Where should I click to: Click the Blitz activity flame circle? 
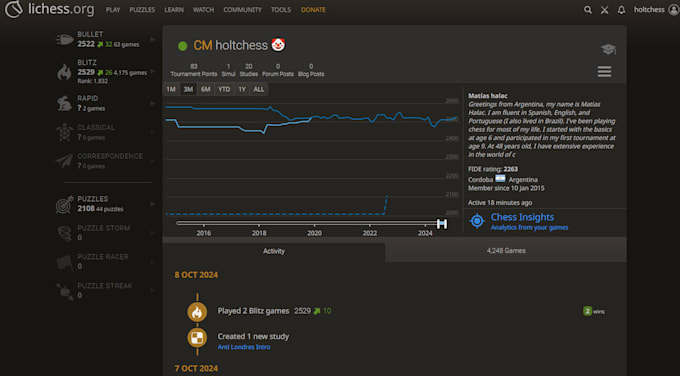pos(197,312)
